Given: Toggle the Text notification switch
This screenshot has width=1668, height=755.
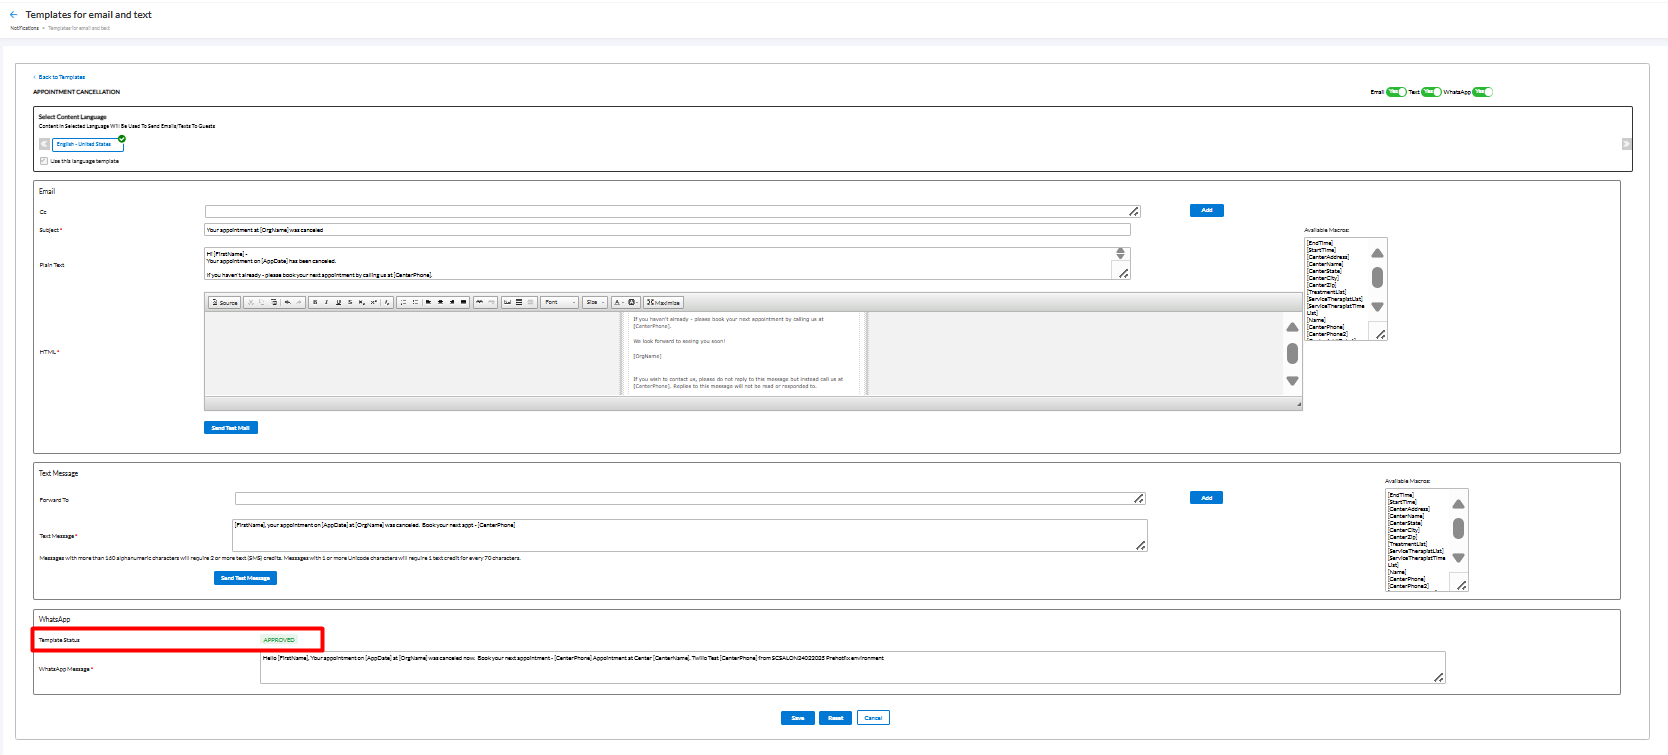Looking at the screenshot, I should click(x=1431, y=92).
